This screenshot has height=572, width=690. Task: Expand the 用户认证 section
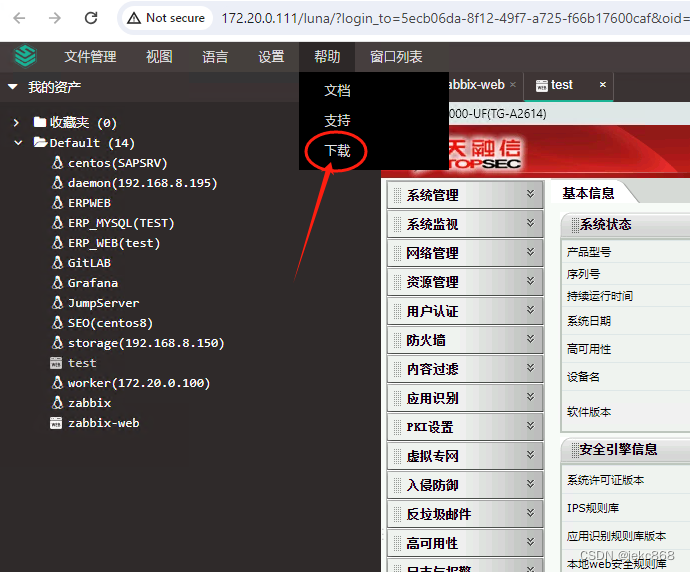465,311
